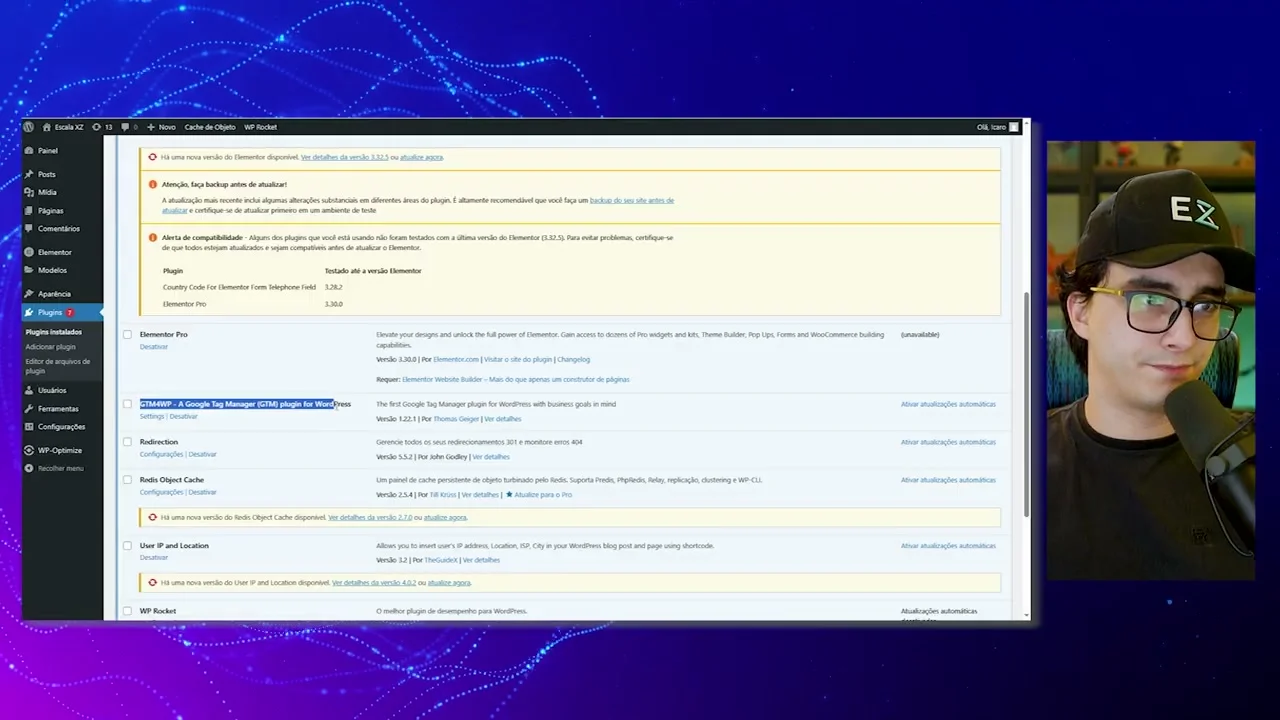Viewport: 1280px width, 720px height.
Task: Click Elementor.com author link
Action: point(456,359)
